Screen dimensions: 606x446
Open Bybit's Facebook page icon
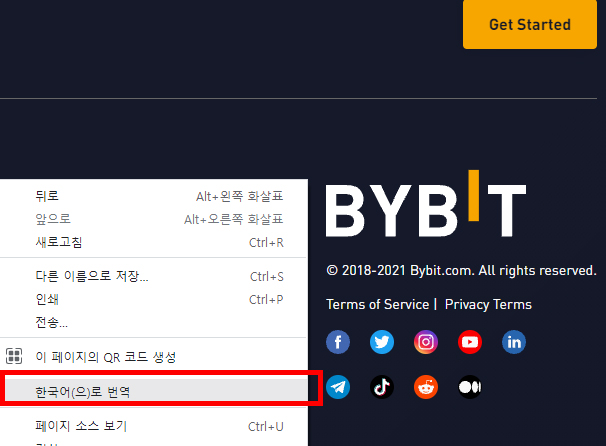click(338, 342)
